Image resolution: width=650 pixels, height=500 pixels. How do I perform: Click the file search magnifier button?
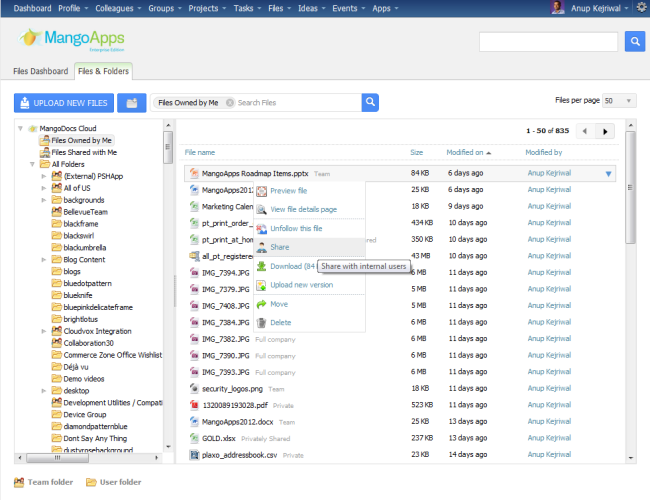[x=370, y=102]
